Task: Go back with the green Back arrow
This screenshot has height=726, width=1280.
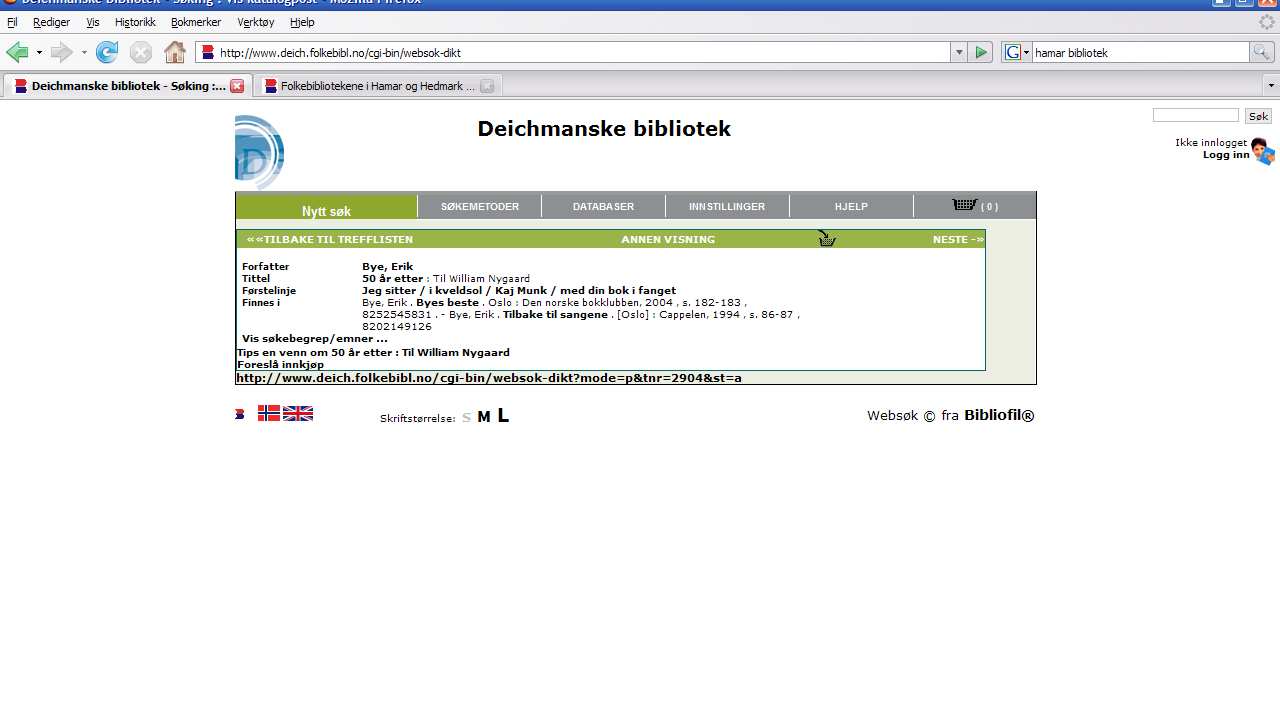Action: click(x=17, y=52)
